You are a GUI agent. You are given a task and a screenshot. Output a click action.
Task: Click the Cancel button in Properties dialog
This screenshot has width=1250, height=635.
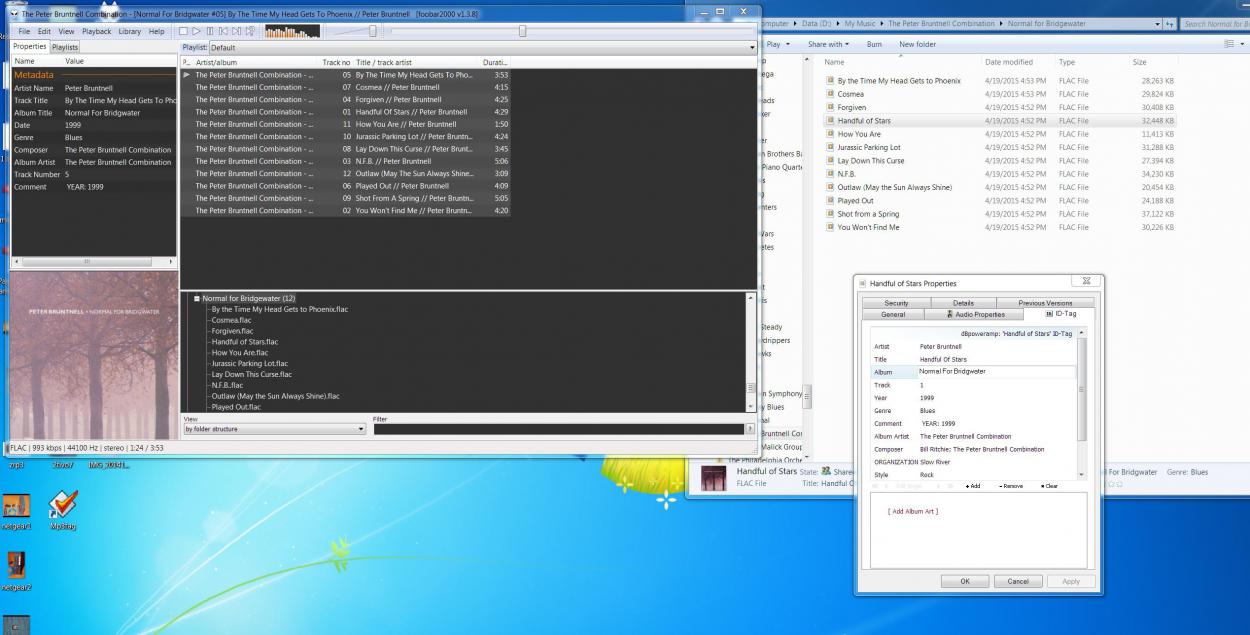(1017, 581)
